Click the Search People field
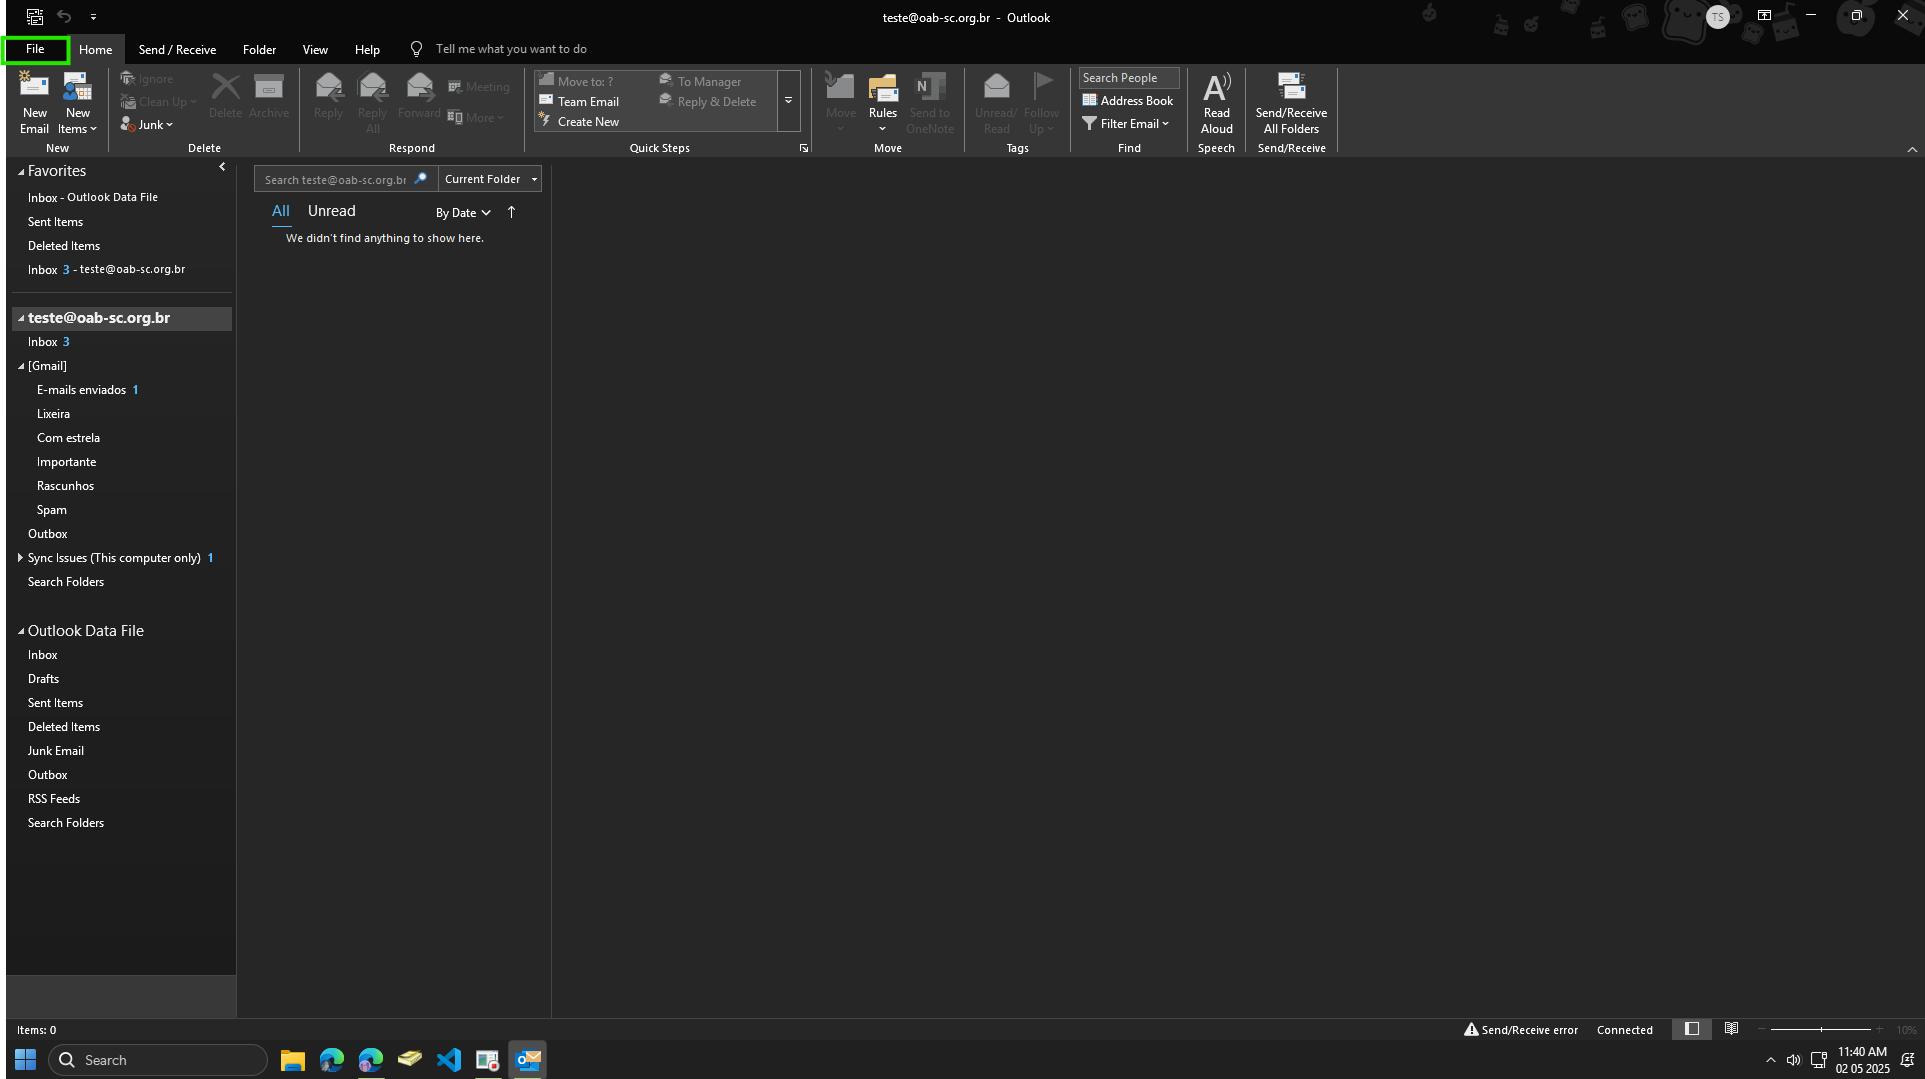This screenshot has height=1079, width=1925. pyautogui.click(x=1128, y=78)
